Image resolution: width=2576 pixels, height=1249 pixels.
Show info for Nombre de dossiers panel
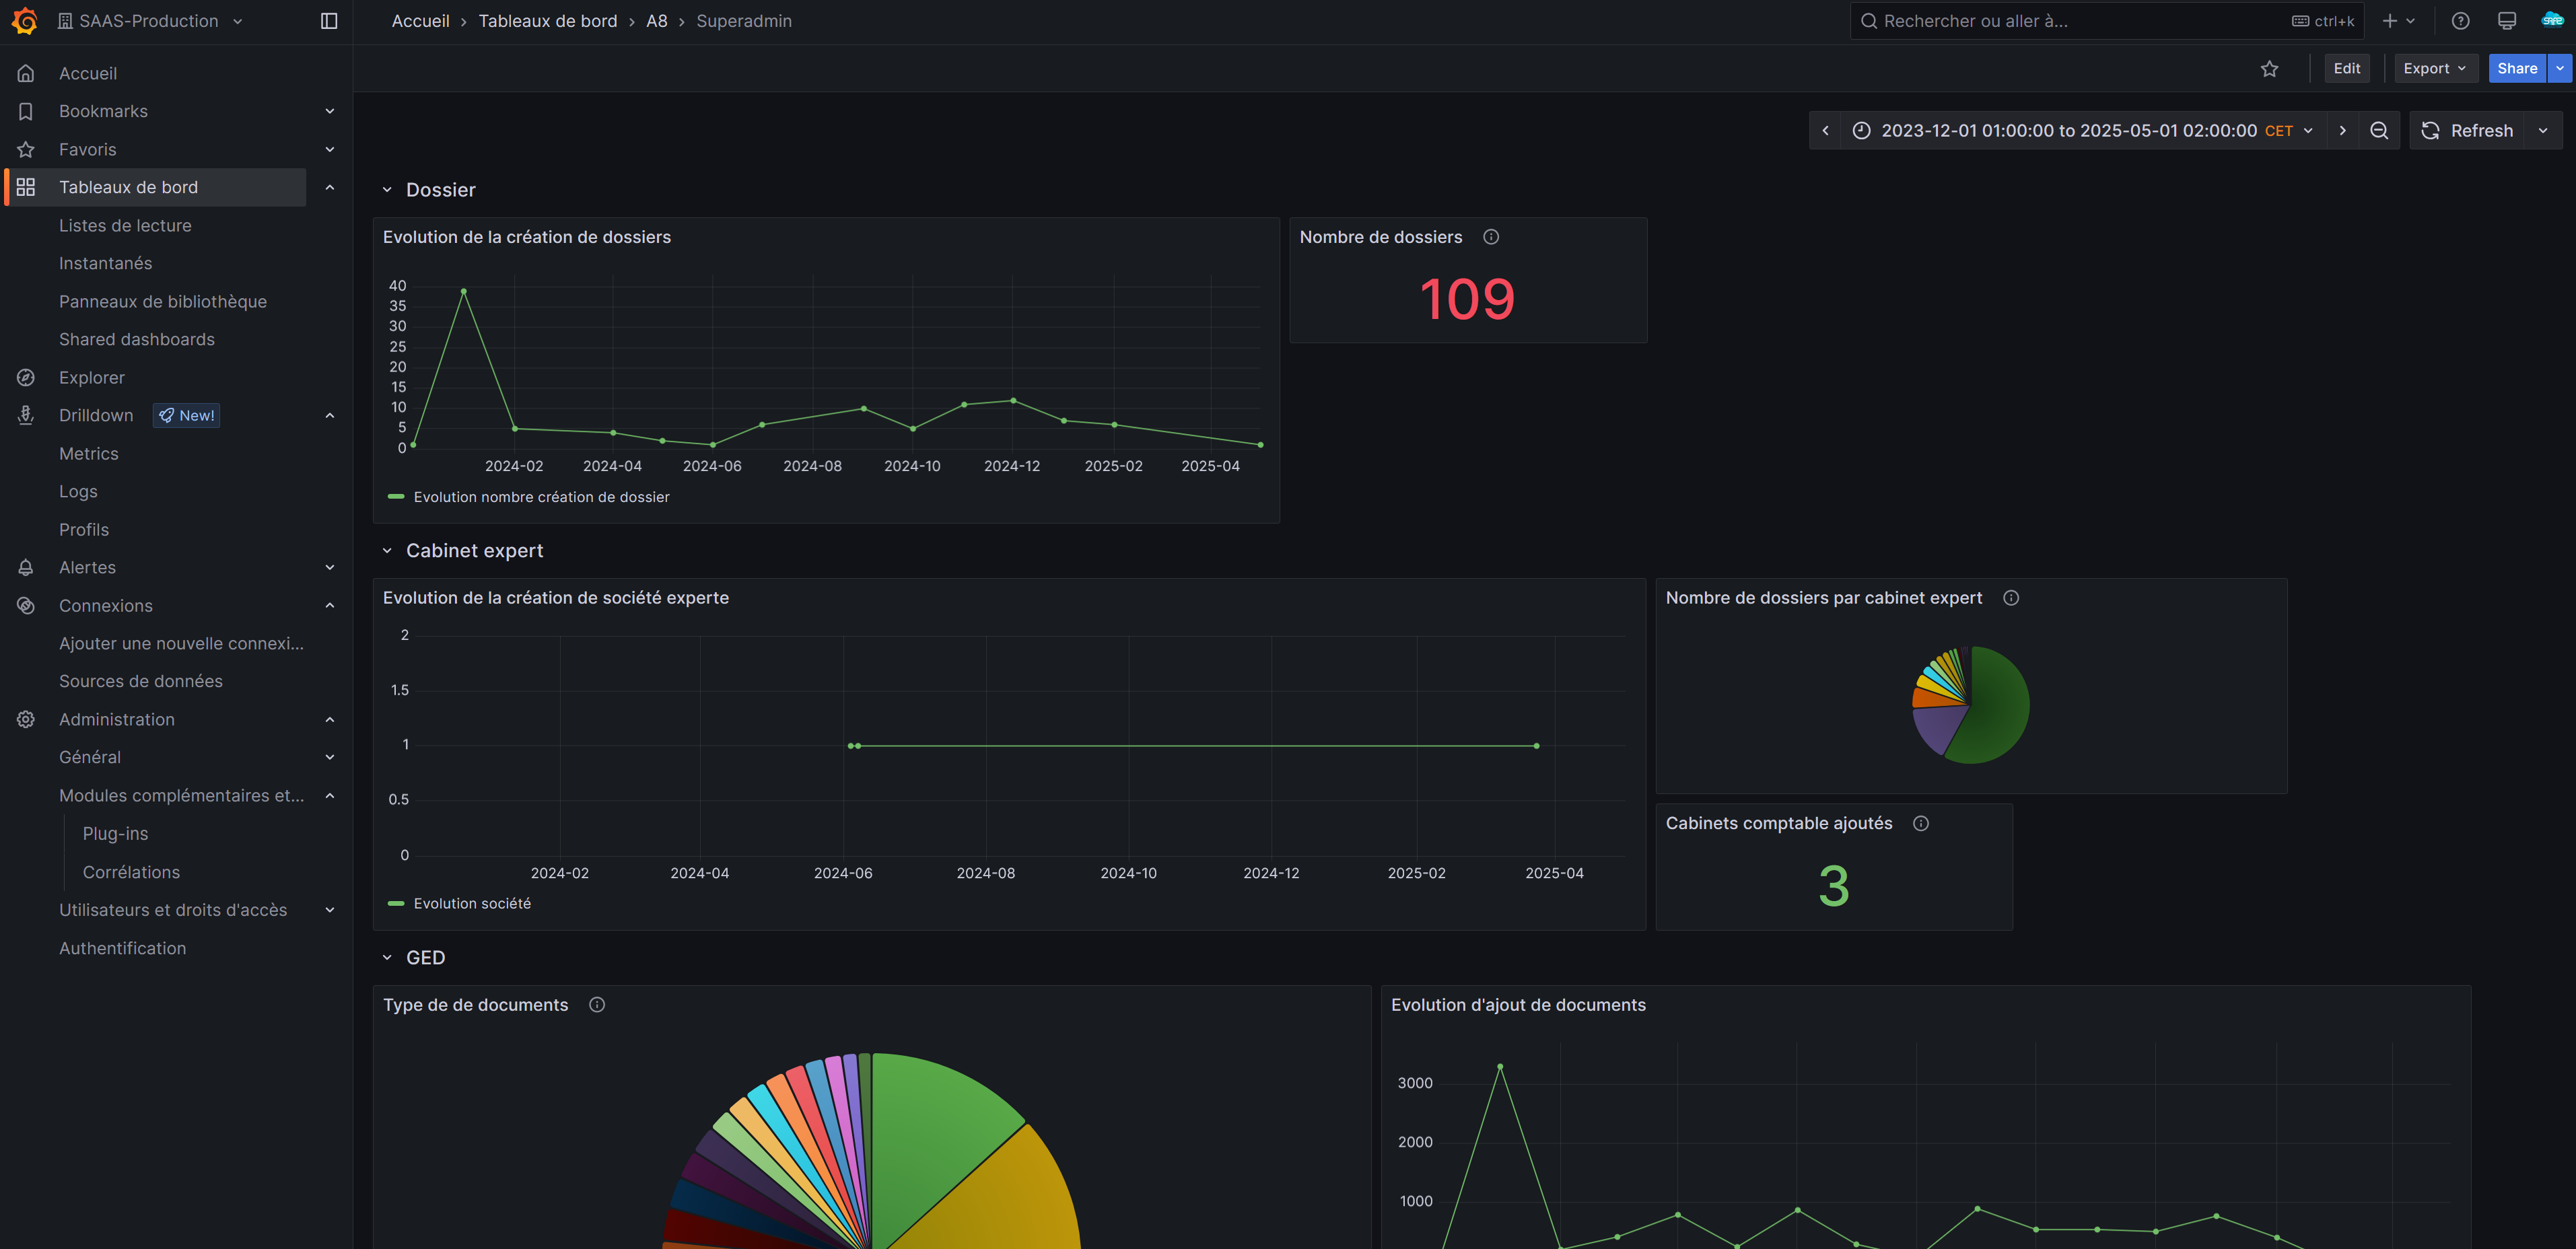tap(1490, 237)
